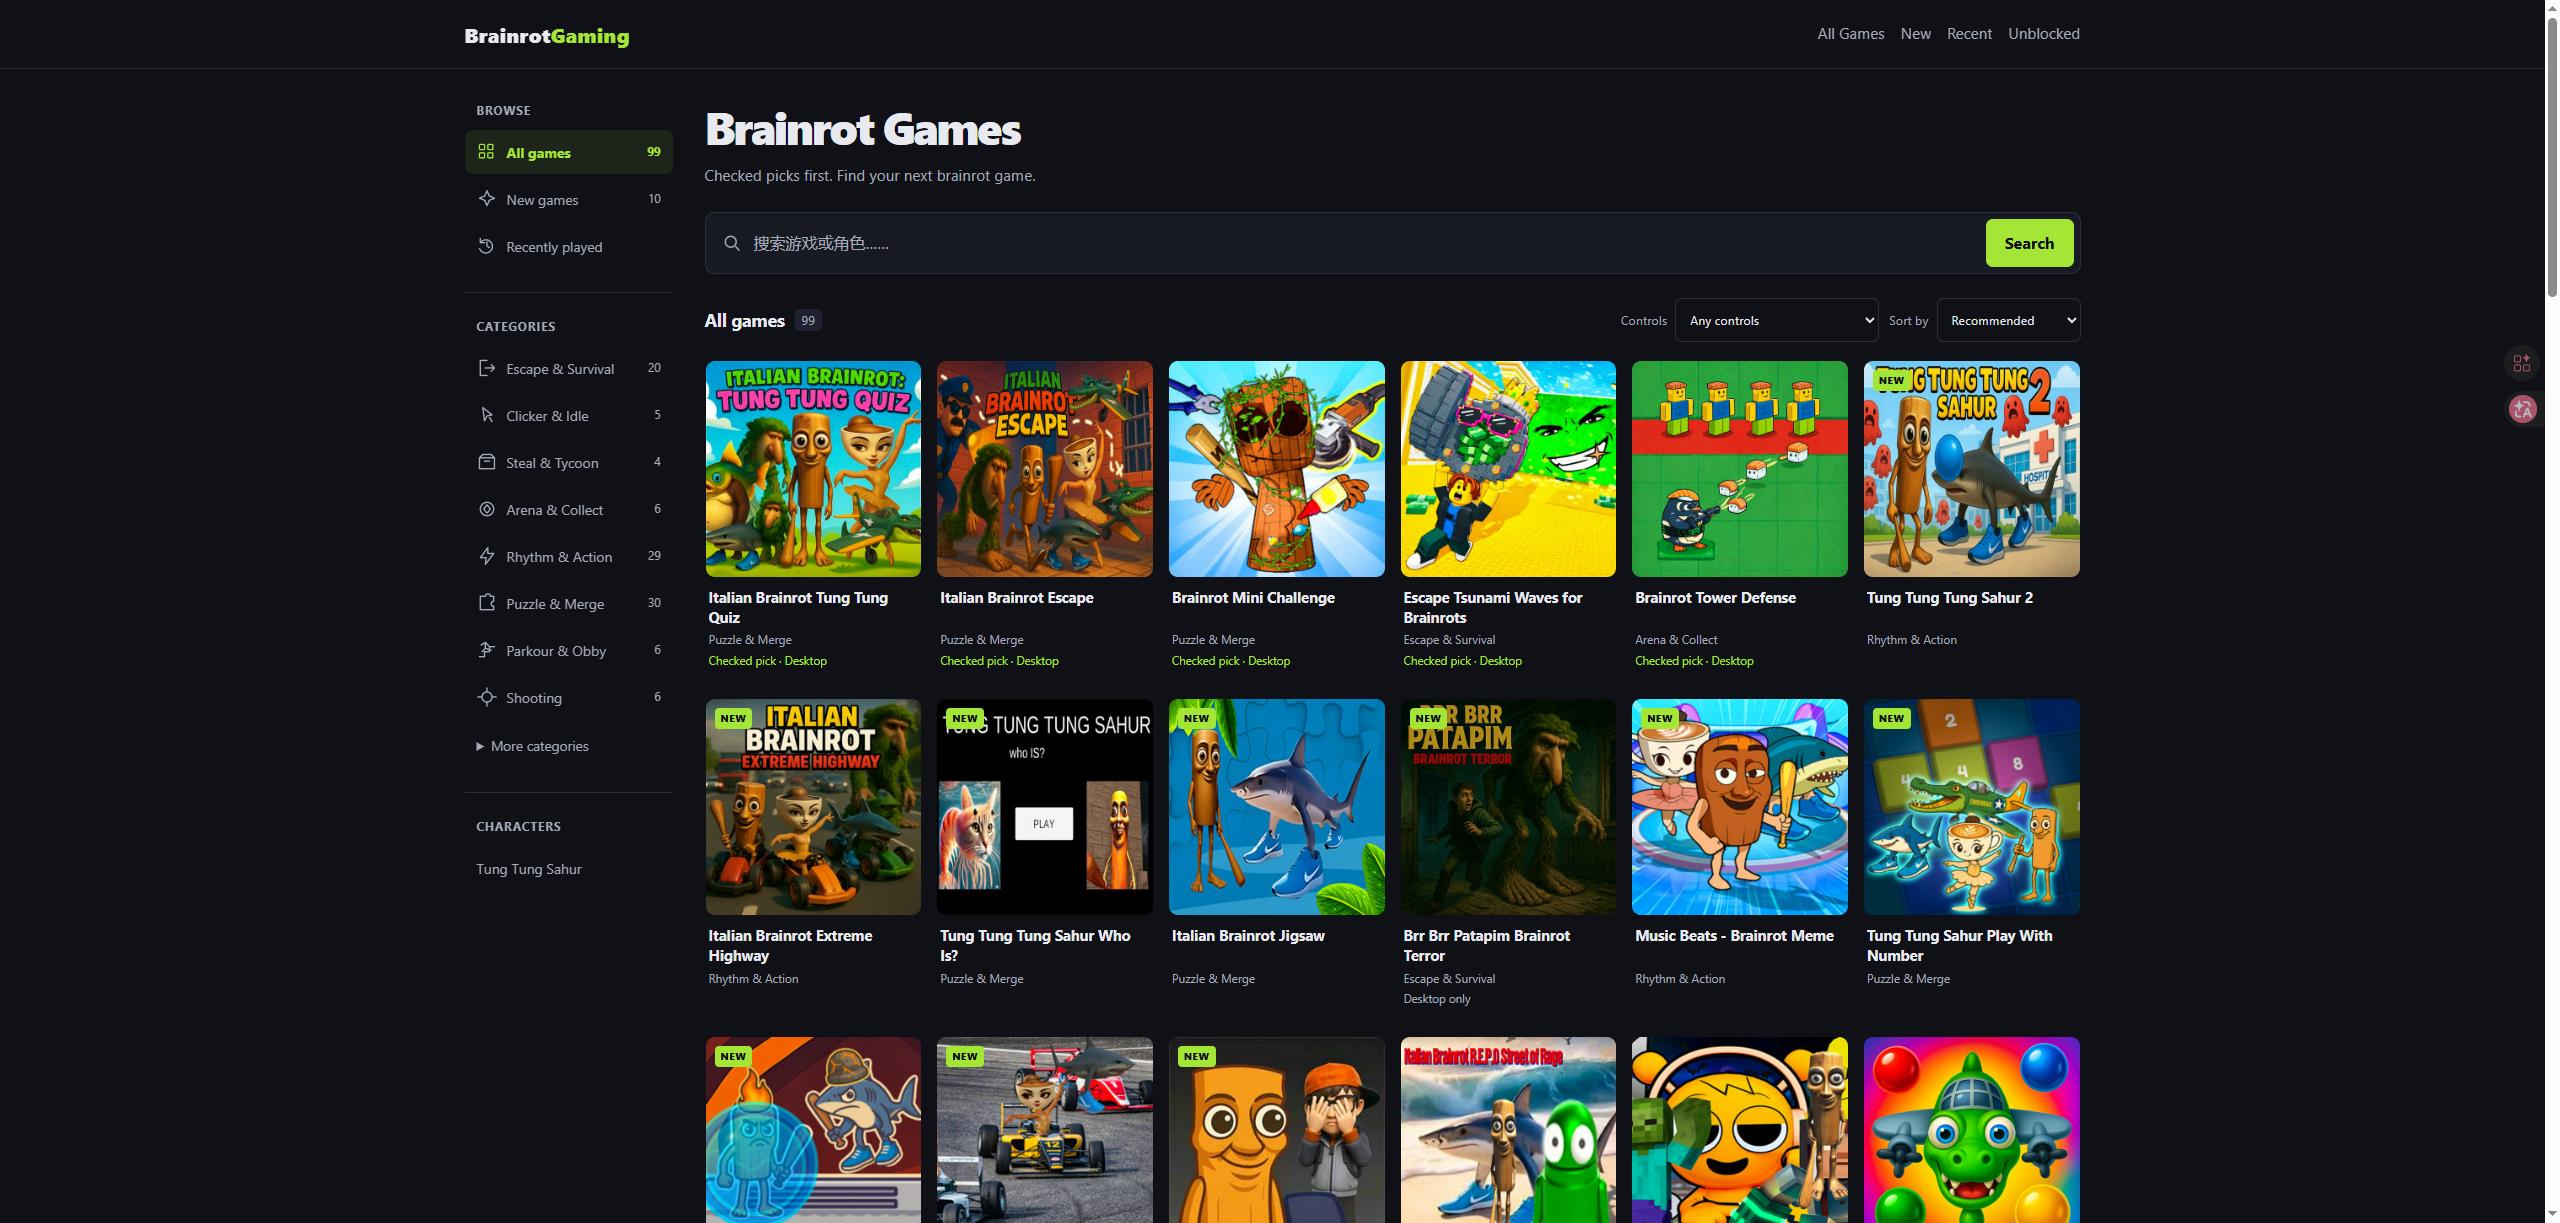Open the Tung Tung Sahur character link
The width and height of the screenshot is (2560, 1223).
coord(528,869)
